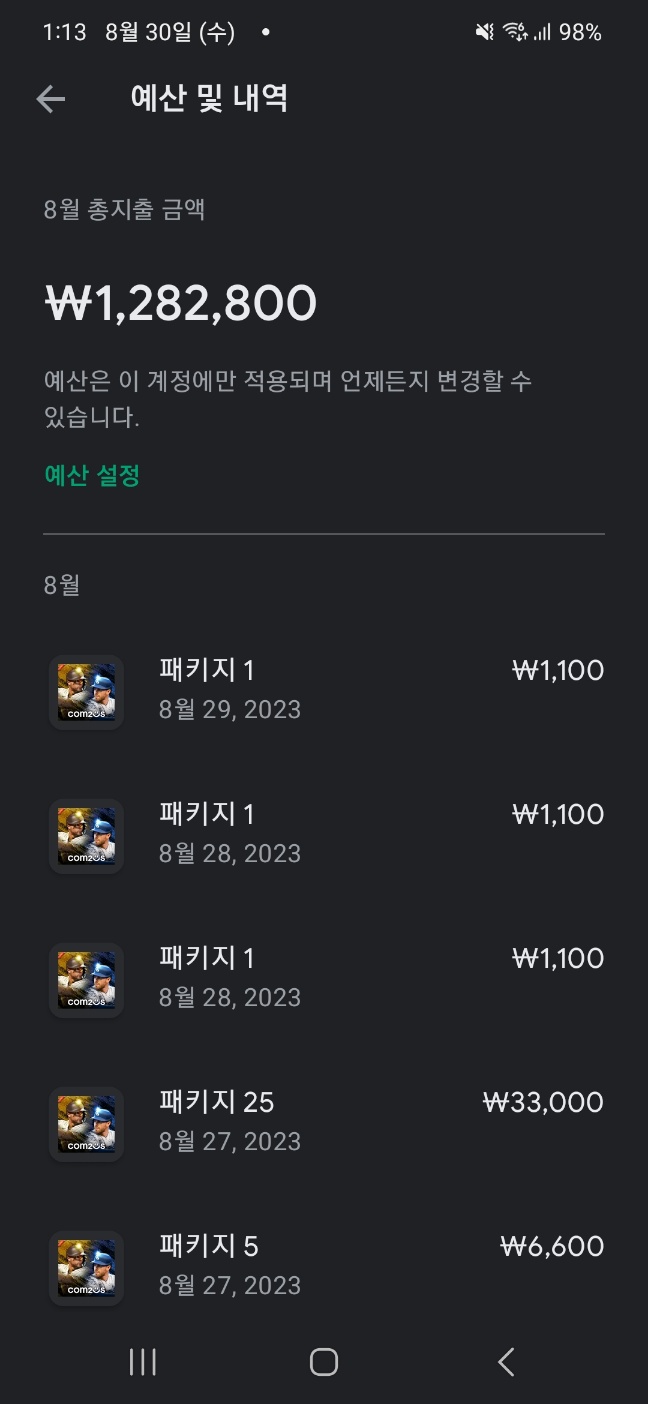This screenshot has width=648, height=1404.
Task: Tap game icon for 패키지 5
Action: (86, 1268)
